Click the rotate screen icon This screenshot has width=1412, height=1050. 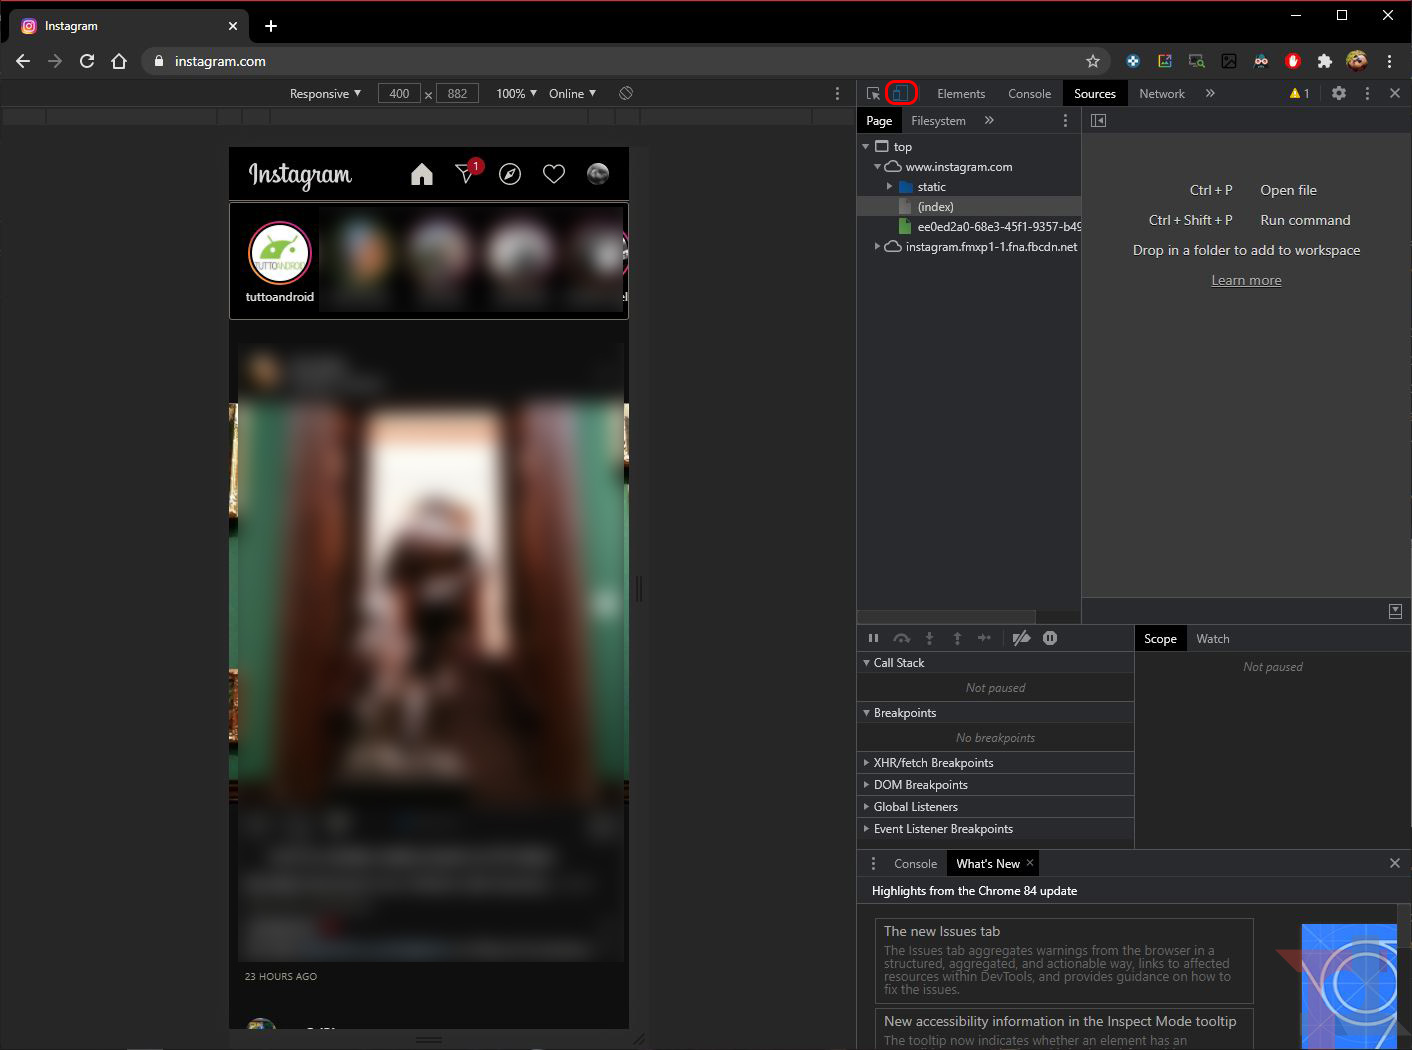click(x=626, y=93)
